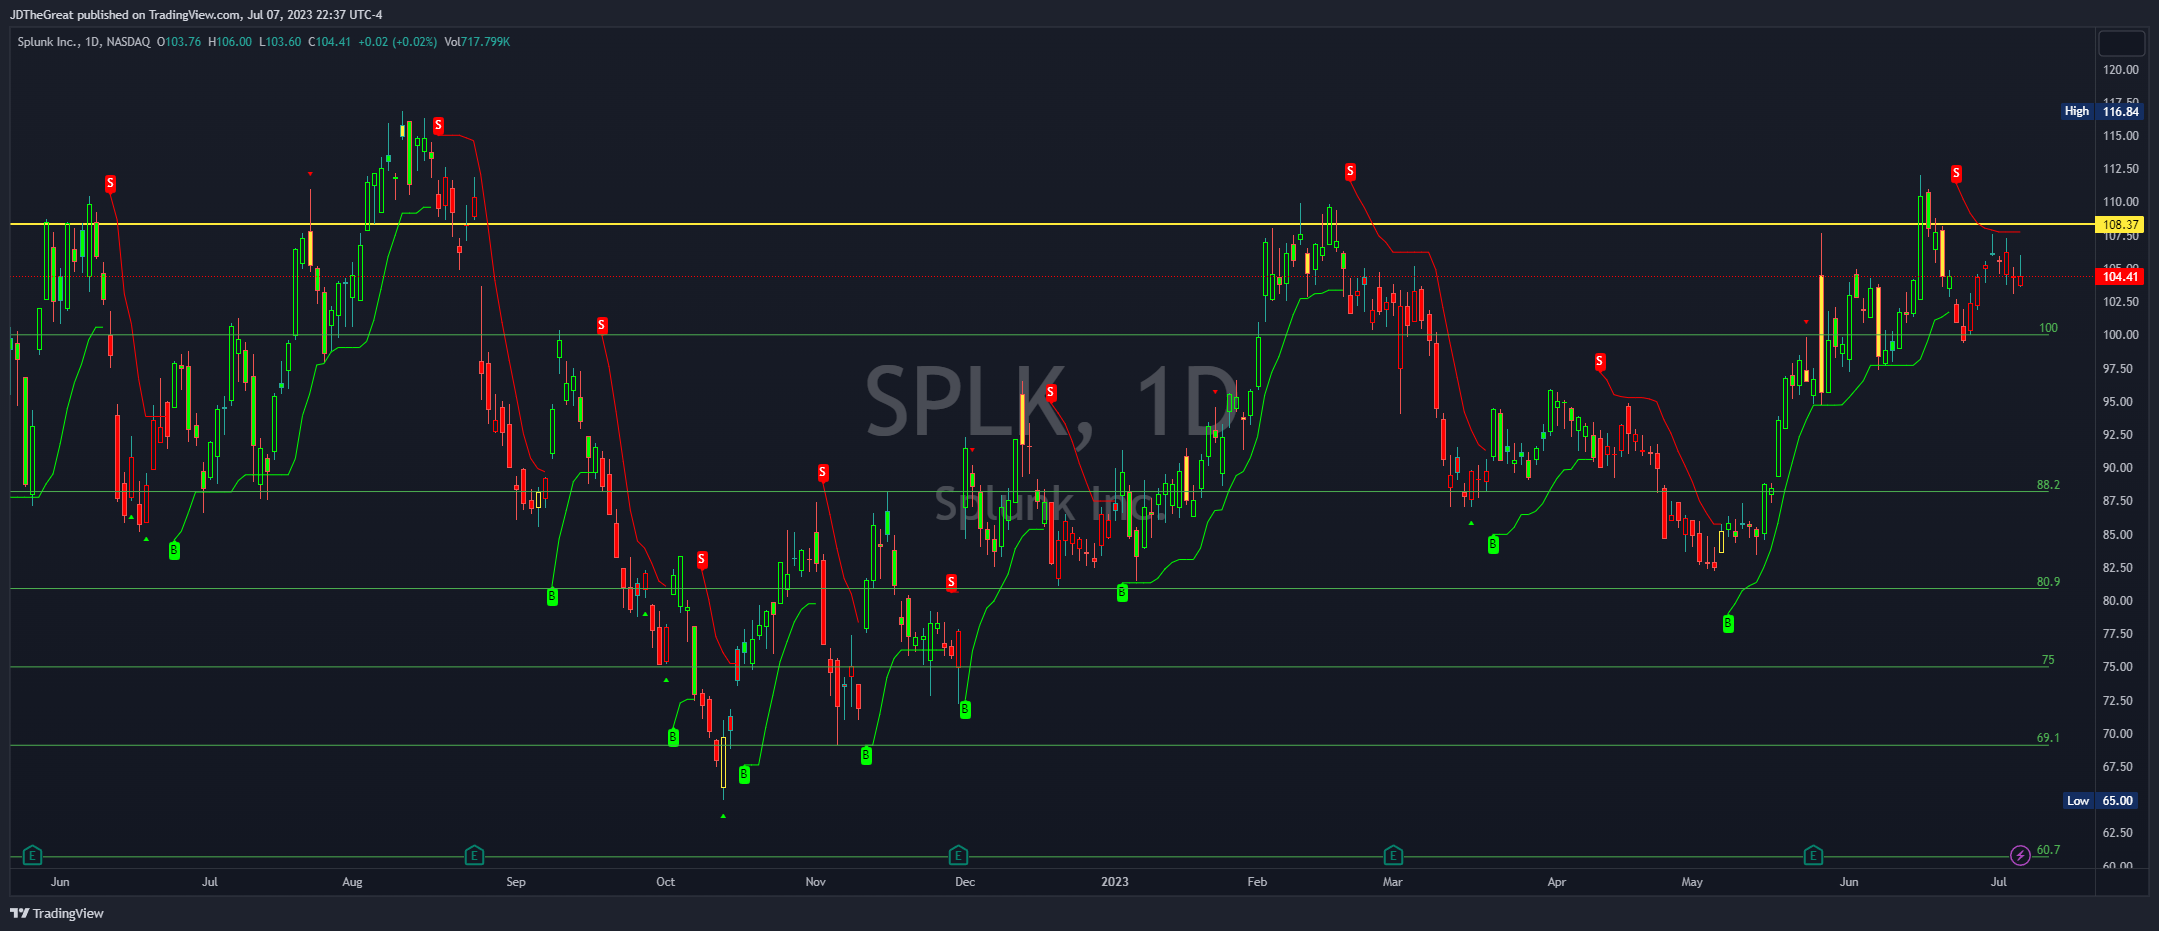Viewport: 2159px width, 931px height.
Task: Select the S sell signal near 100 in September
Action: click(x=601, y=325)
